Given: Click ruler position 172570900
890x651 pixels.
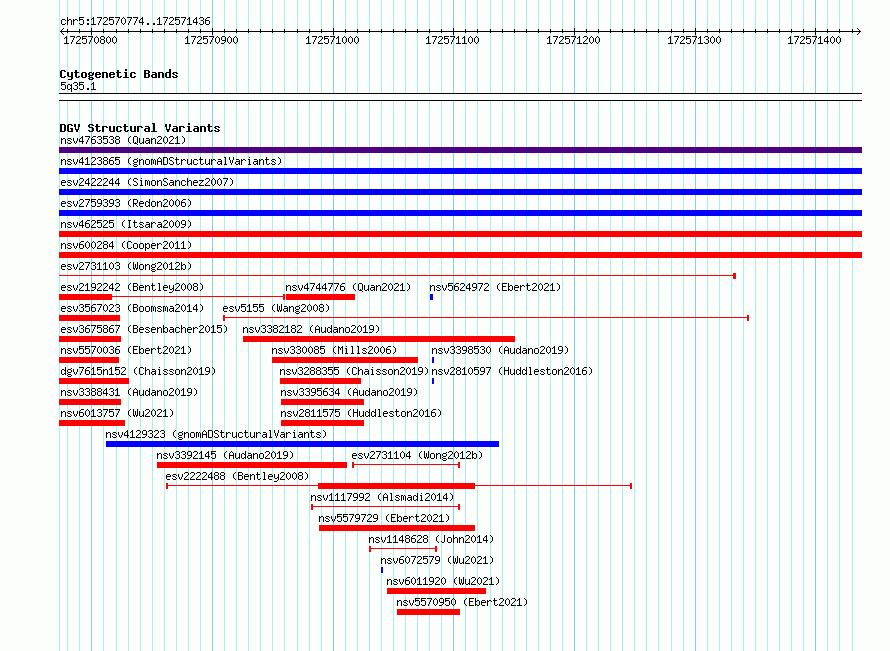Looking at the screenshot, I should tap(211, 40).
